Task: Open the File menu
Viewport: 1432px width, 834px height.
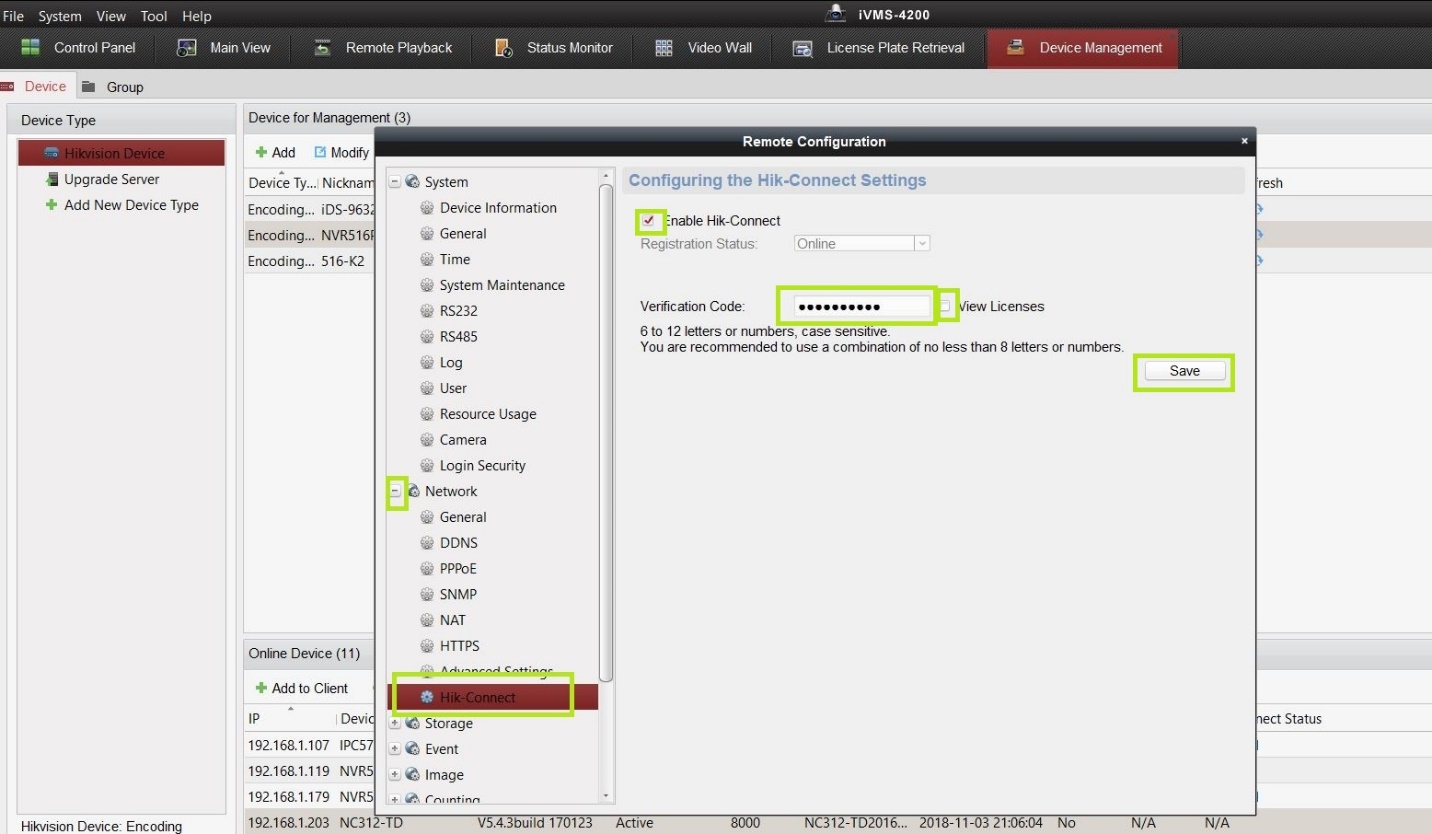Action: [x=13, y=16]
